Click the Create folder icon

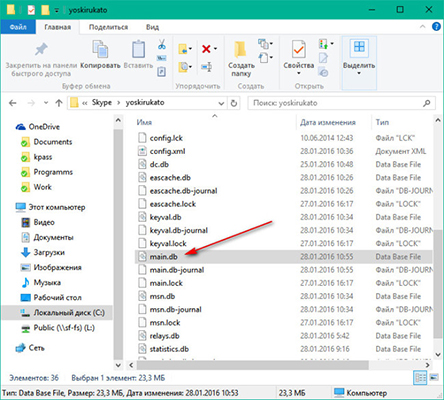(x=240, y=50)
